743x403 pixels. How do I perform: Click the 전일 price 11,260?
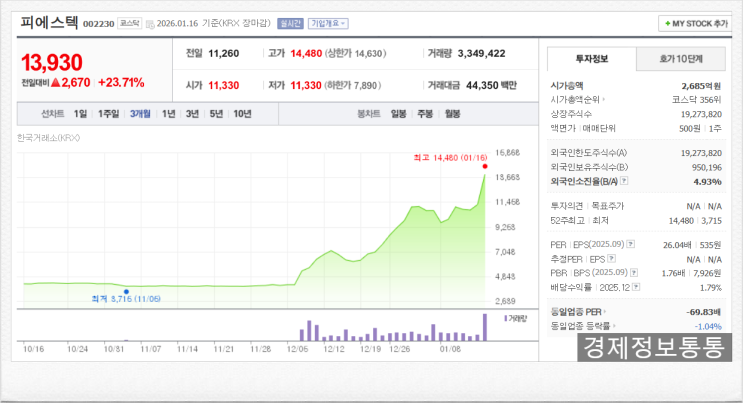[224, 54]
